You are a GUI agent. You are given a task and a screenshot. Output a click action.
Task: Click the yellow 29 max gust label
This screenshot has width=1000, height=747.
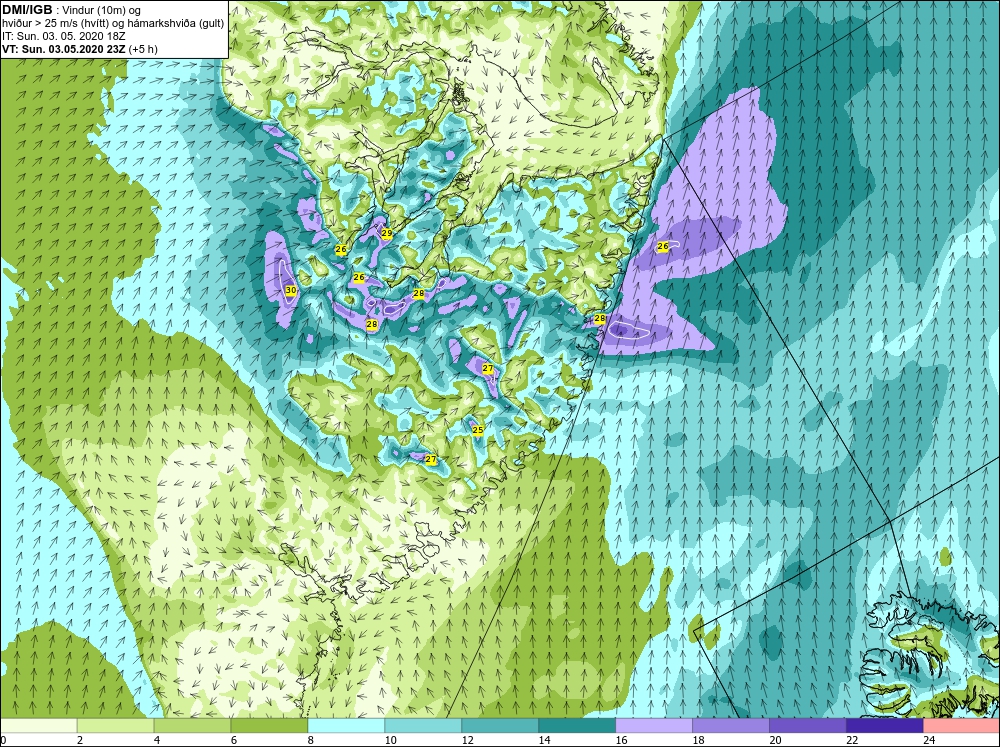(387, 233)
